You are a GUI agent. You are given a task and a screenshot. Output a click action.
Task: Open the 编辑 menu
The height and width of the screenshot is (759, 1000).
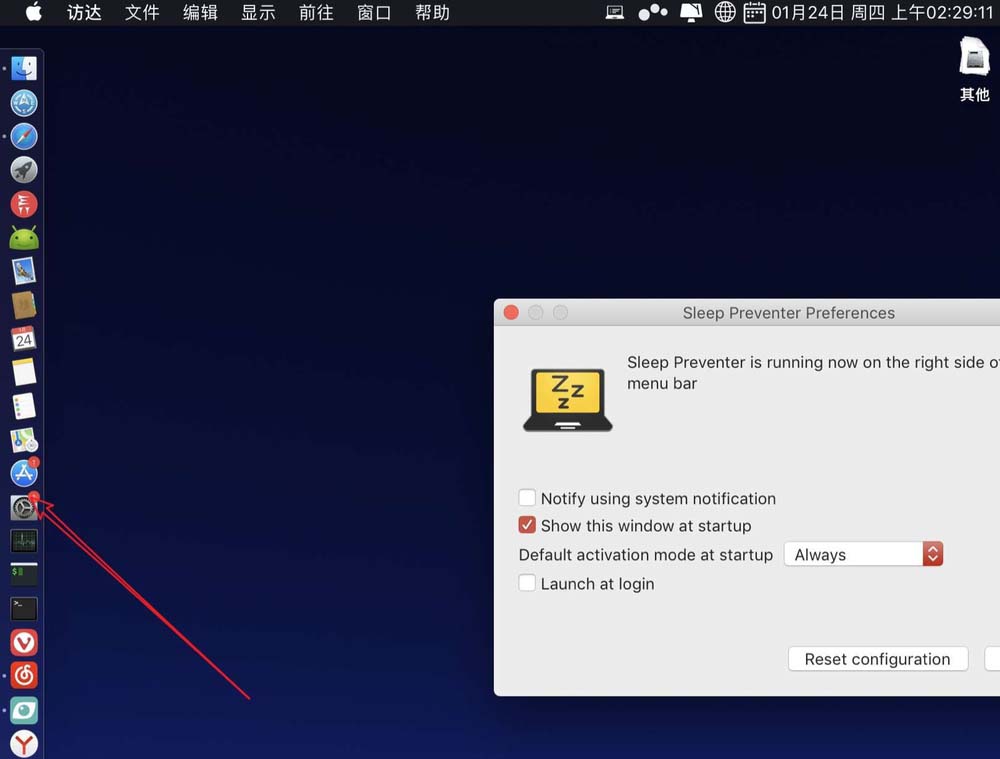click(200, 12)
